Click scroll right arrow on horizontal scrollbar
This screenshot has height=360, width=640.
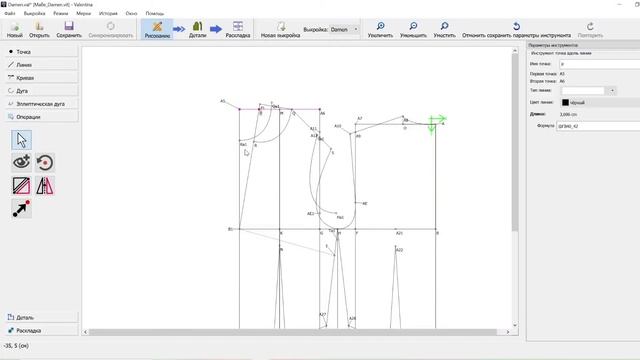coord(508,332)
